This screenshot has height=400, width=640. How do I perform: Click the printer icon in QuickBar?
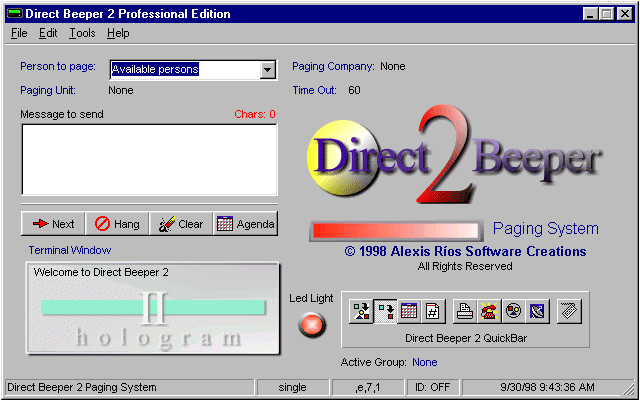(465, 311)
